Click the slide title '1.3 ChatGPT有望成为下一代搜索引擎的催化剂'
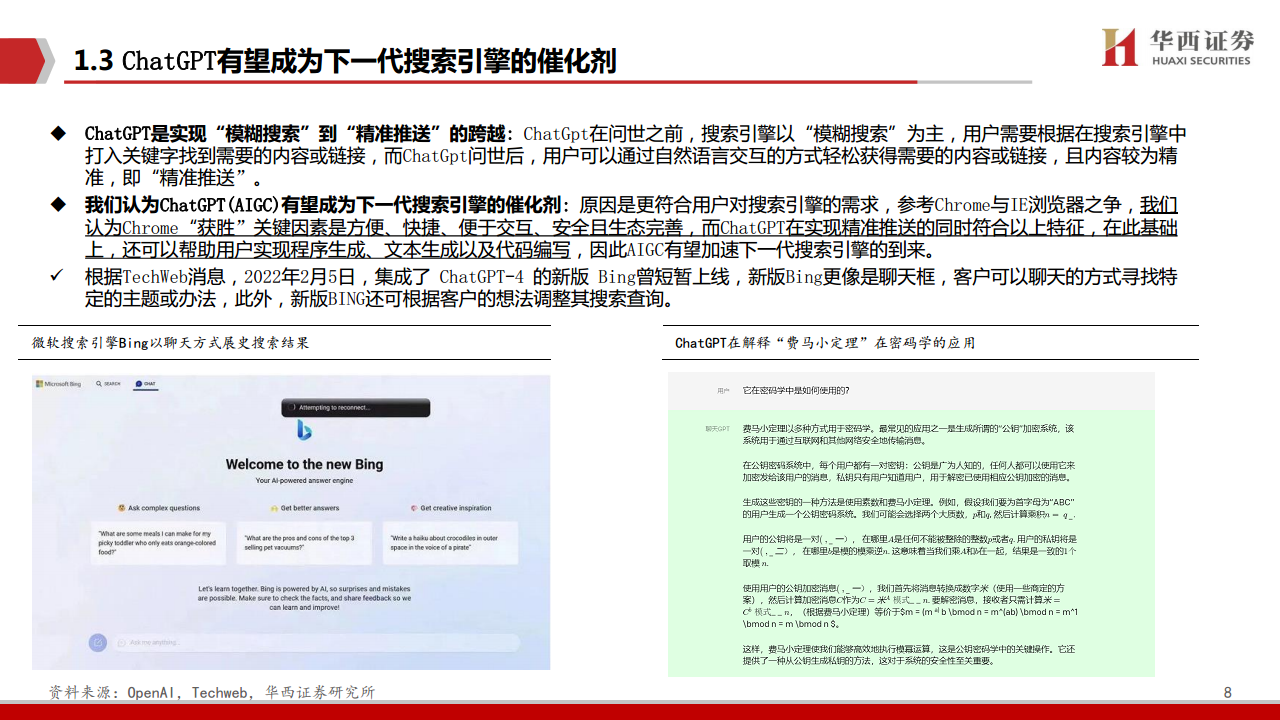 [345, 62]
